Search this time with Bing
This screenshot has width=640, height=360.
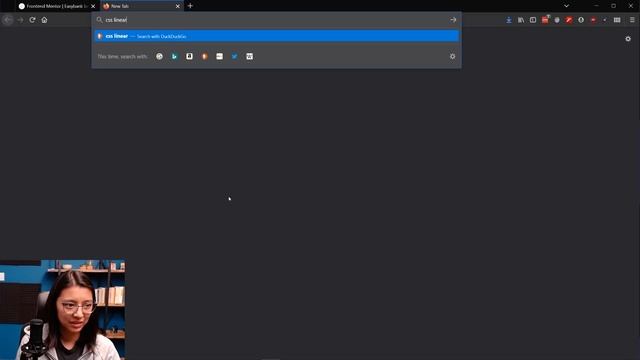174,56
